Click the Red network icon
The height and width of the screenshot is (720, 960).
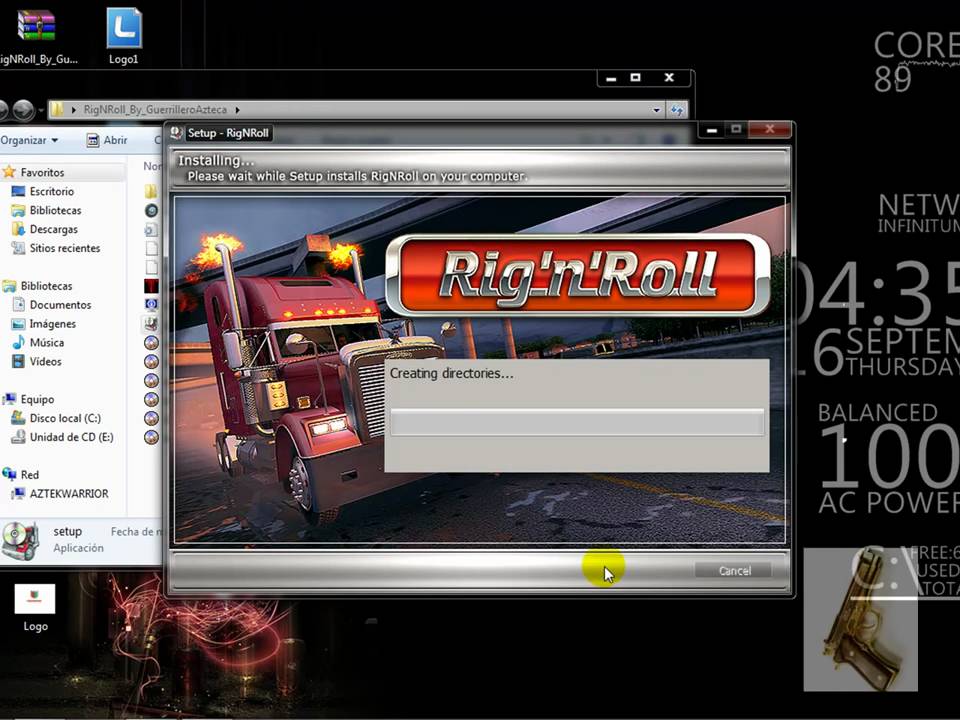click(x=9, y=474)
